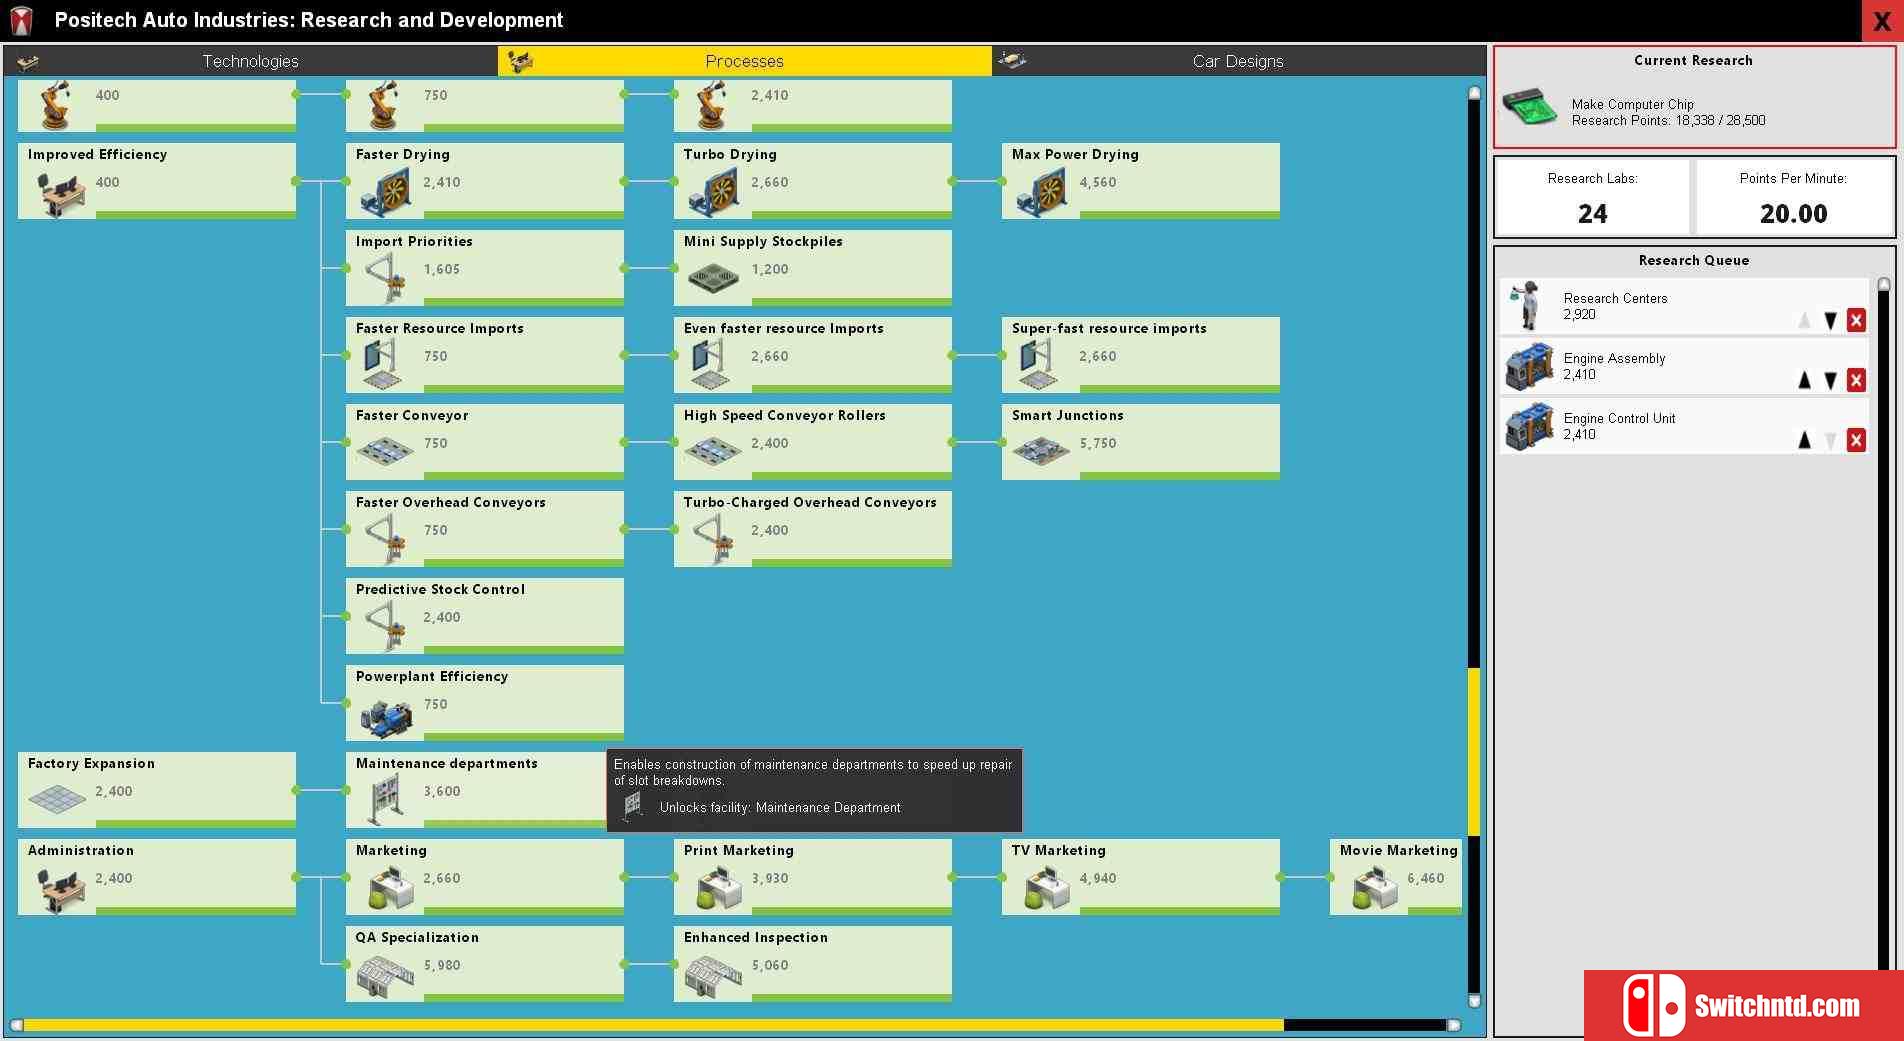
Task: Click the vertical scrollbar yellow thumb
Action: [1474, 751]
